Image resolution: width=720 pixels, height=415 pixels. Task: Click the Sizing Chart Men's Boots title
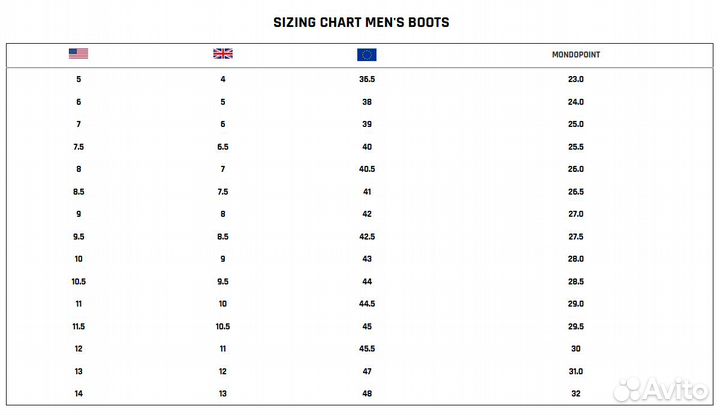(x=361, y=21)
